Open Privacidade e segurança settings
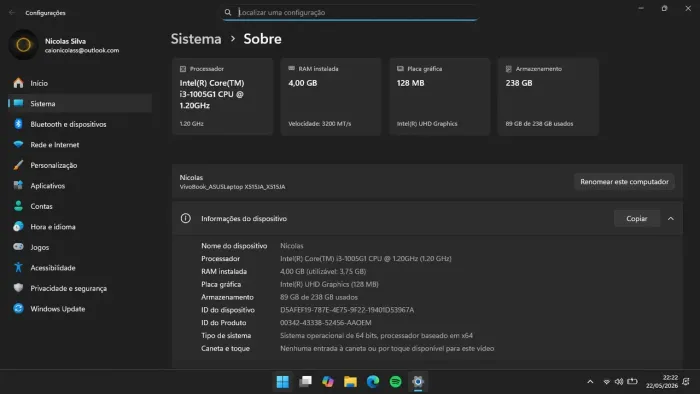The height and width of the screenshot is (394, 700). click(x=80, y=288)
